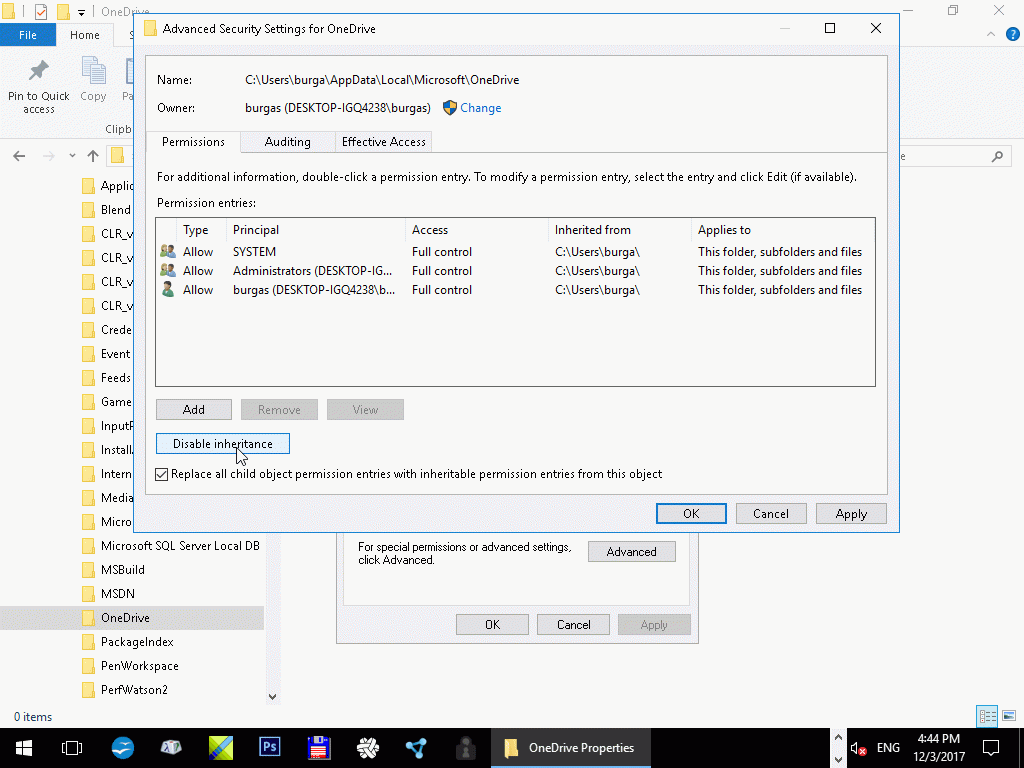Click burgas entry user icon

(x=168, y=289)
